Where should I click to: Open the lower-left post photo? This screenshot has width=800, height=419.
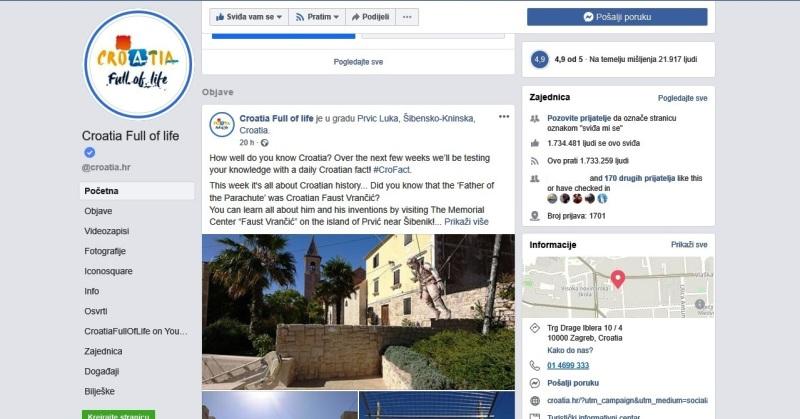pos(280,405)
